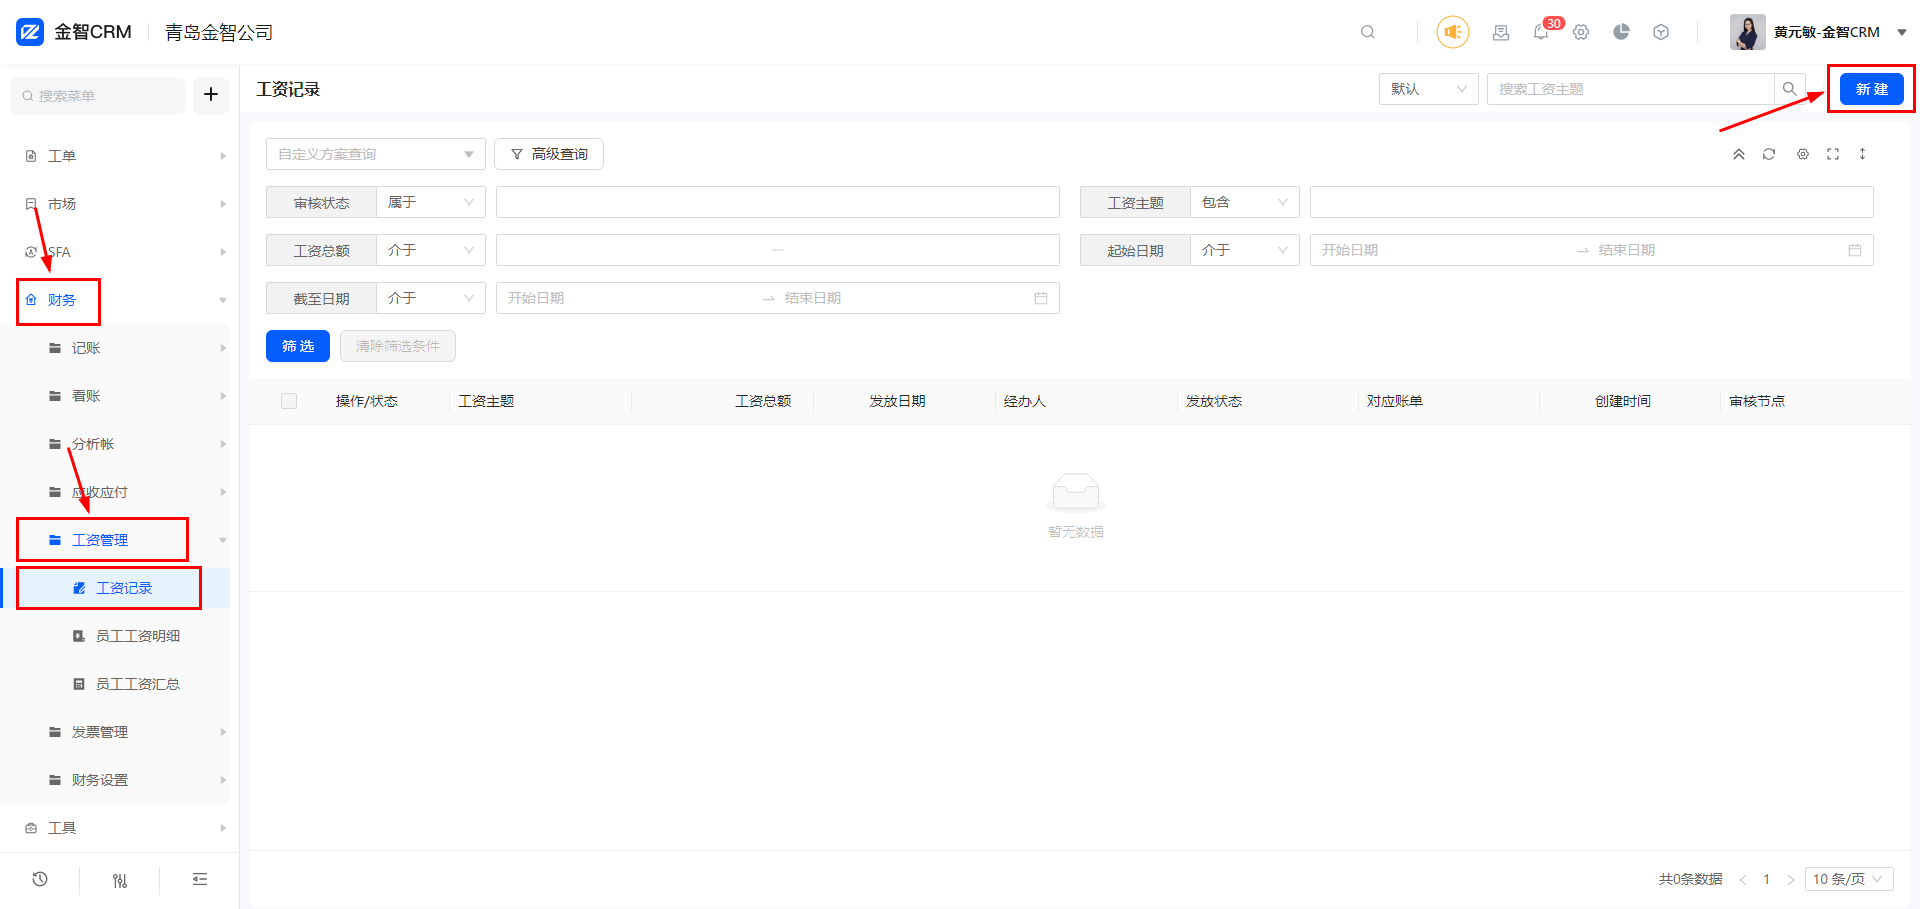The height and width of the screenshot is (909, 1920).
Task: Click the 筛选 button
Action: [298, 346]
